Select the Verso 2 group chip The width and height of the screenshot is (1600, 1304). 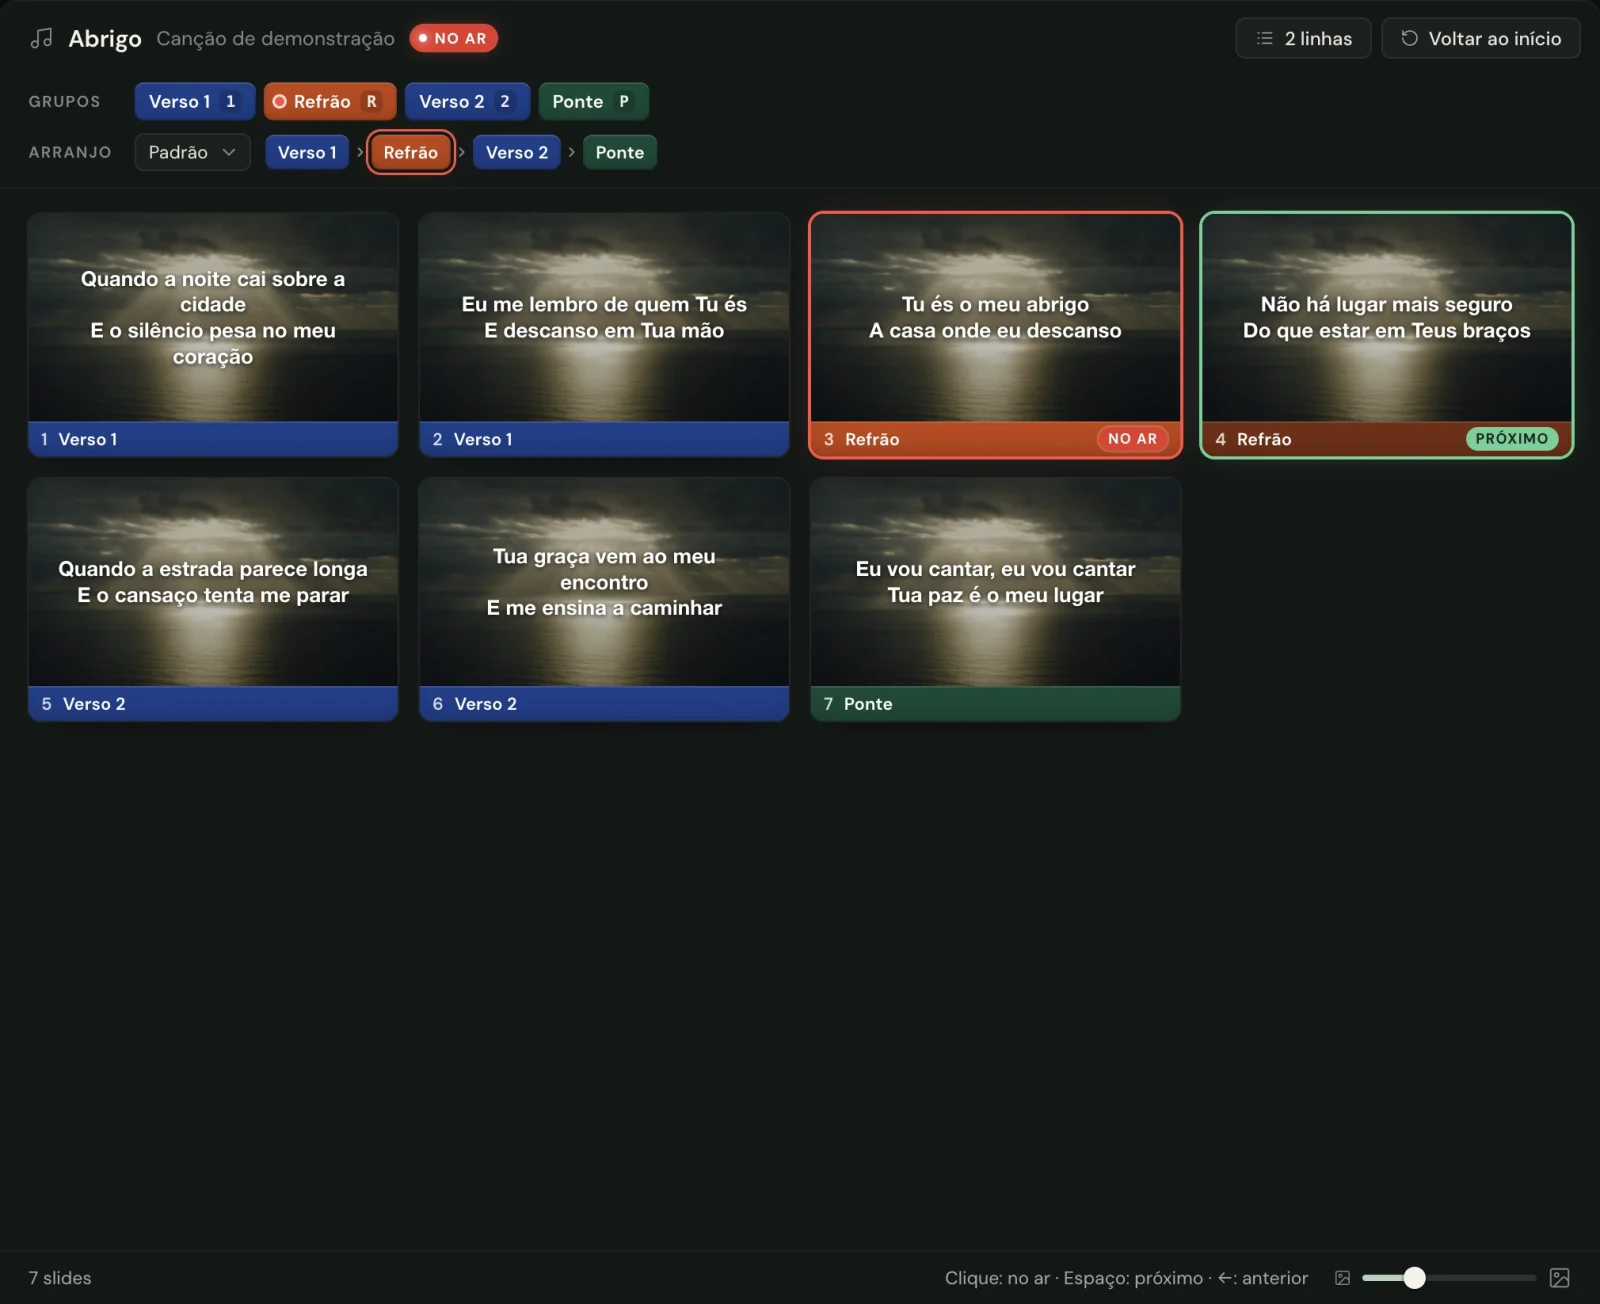467,101
